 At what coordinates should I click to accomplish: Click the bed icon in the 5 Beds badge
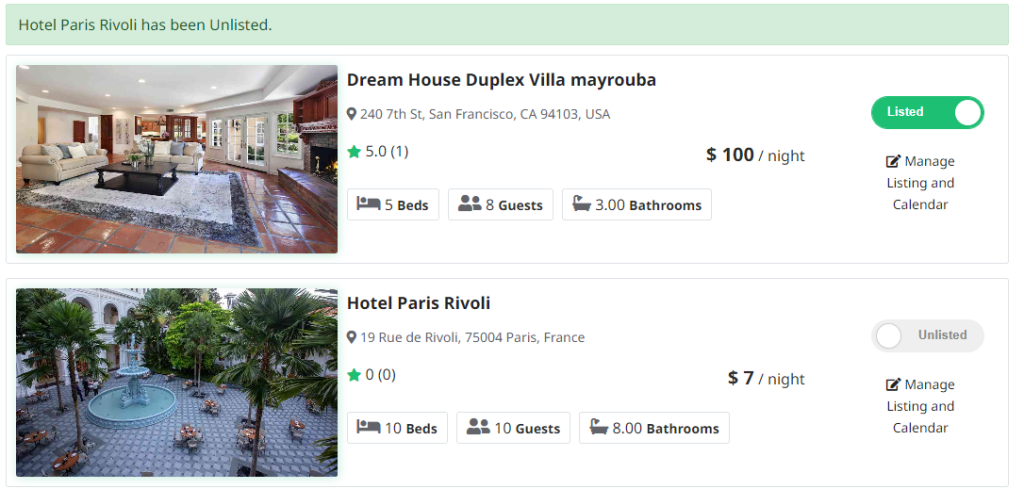pos(369,204)
